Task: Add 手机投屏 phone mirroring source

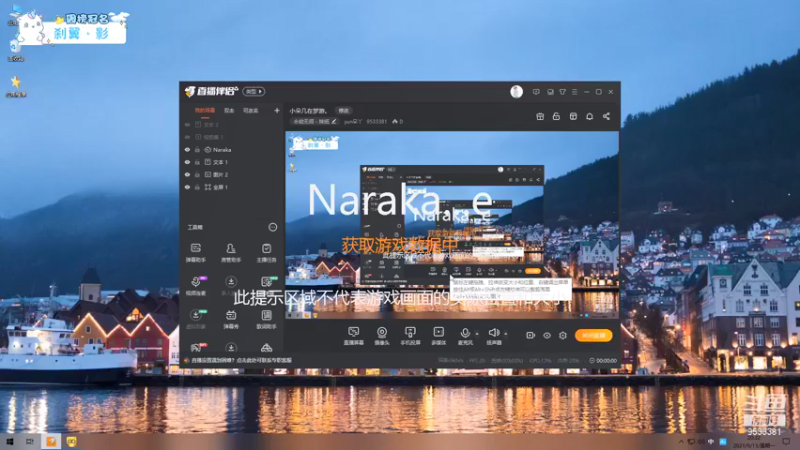Action: [410, 336]
